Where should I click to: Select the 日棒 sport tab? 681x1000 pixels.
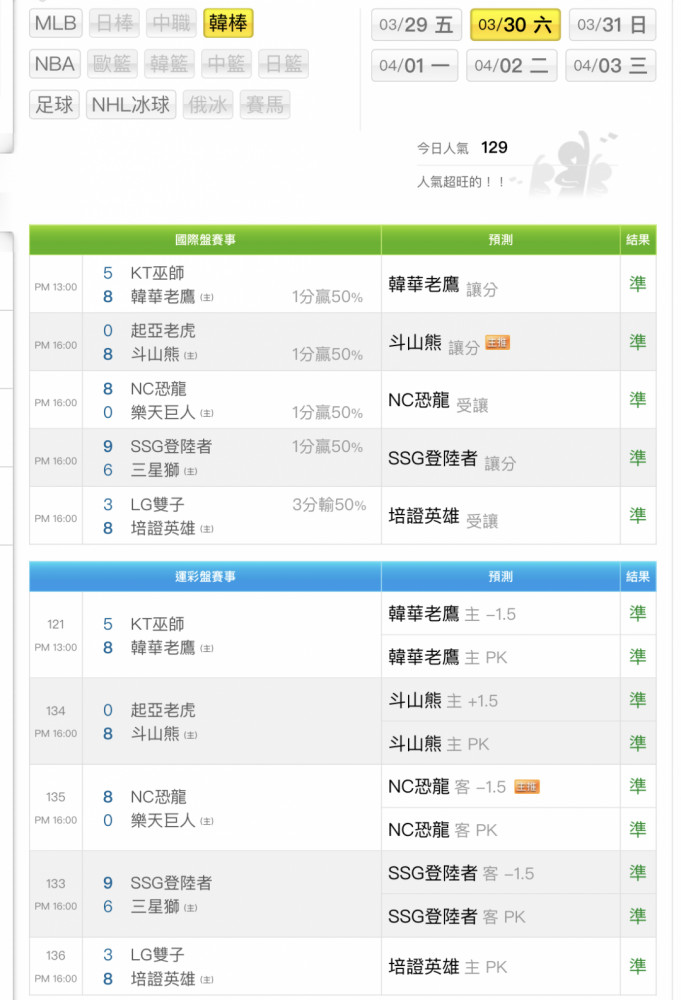(x=115, y=24)
